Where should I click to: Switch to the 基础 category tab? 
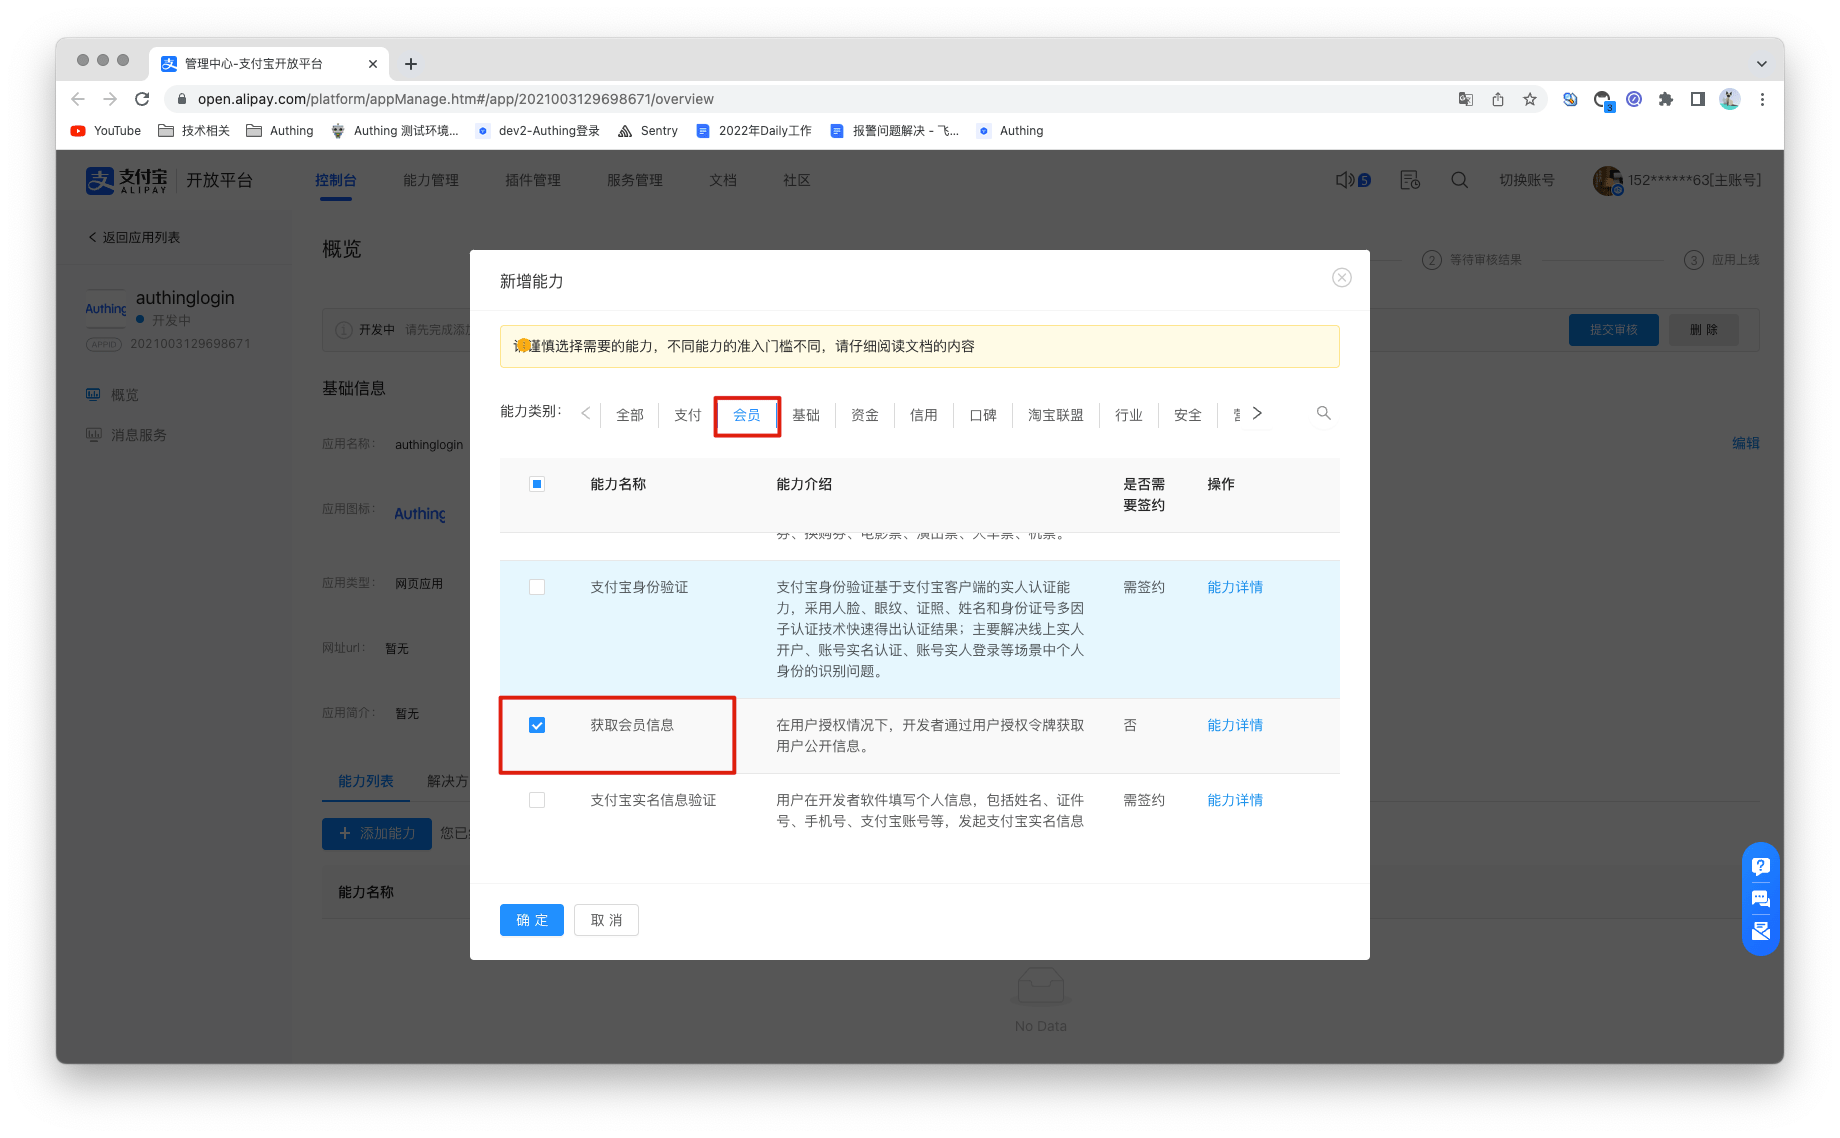pyautogui.click(x=805, y=415)
